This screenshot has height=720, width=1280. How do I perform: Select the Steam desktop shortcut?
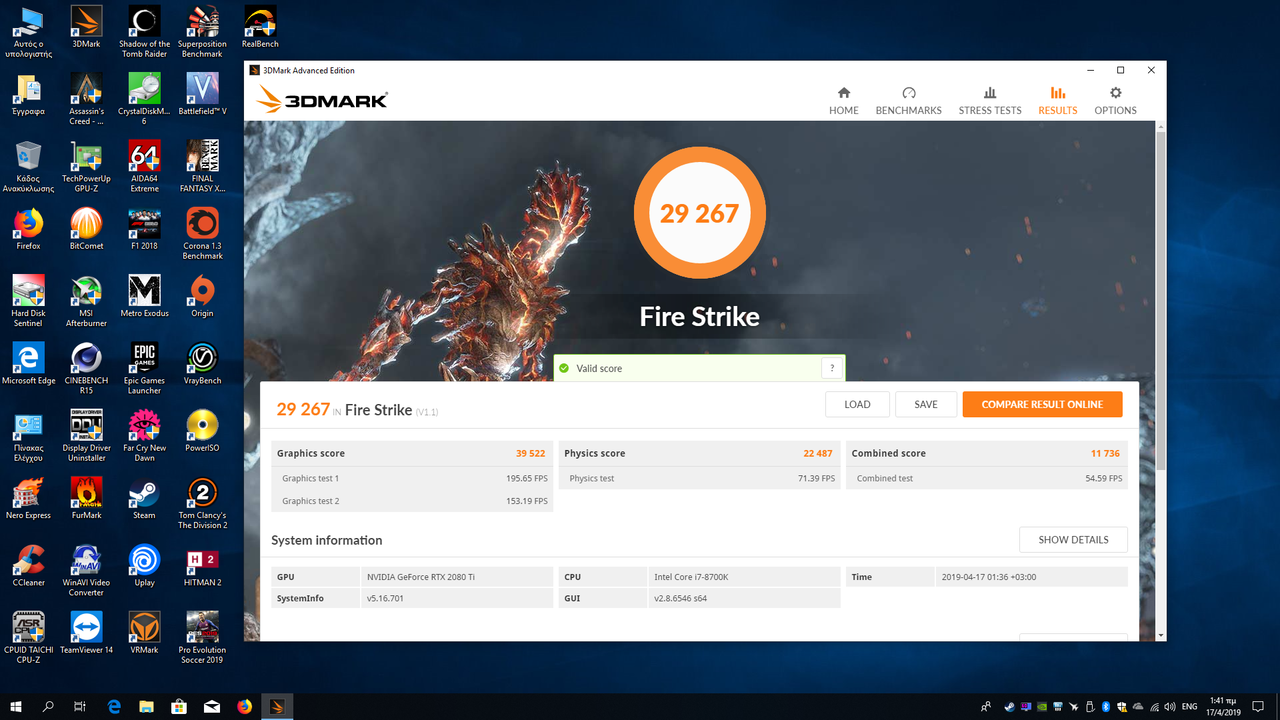pyautogui.click(x=144, y=499)
